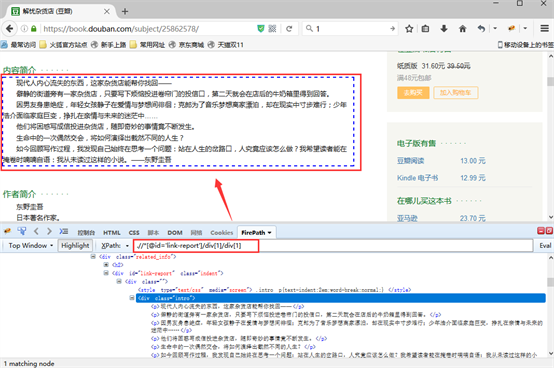Go forward in Firebug panel history
Screen dimensions: 554x368
(49, 231)
